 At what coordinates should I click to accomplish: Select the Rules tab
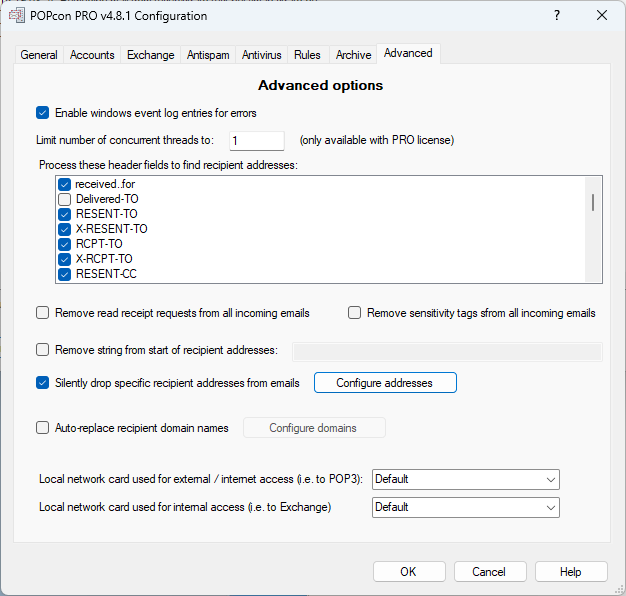click(307, 55)
